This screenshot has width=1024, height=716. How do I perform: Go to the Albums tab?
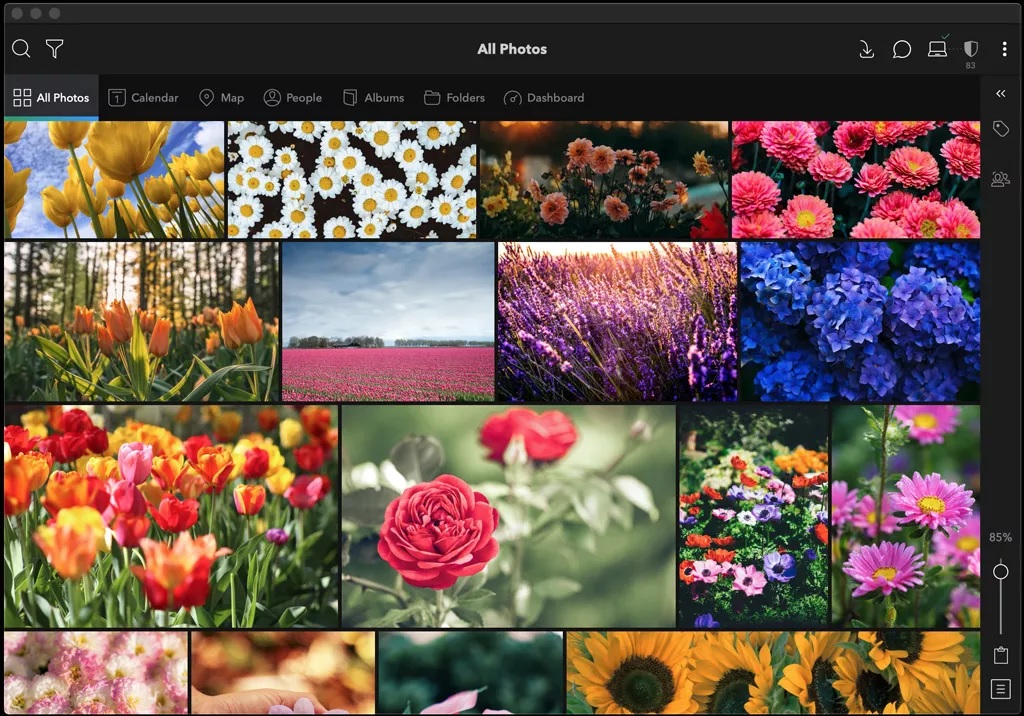(x=373, y=98)
